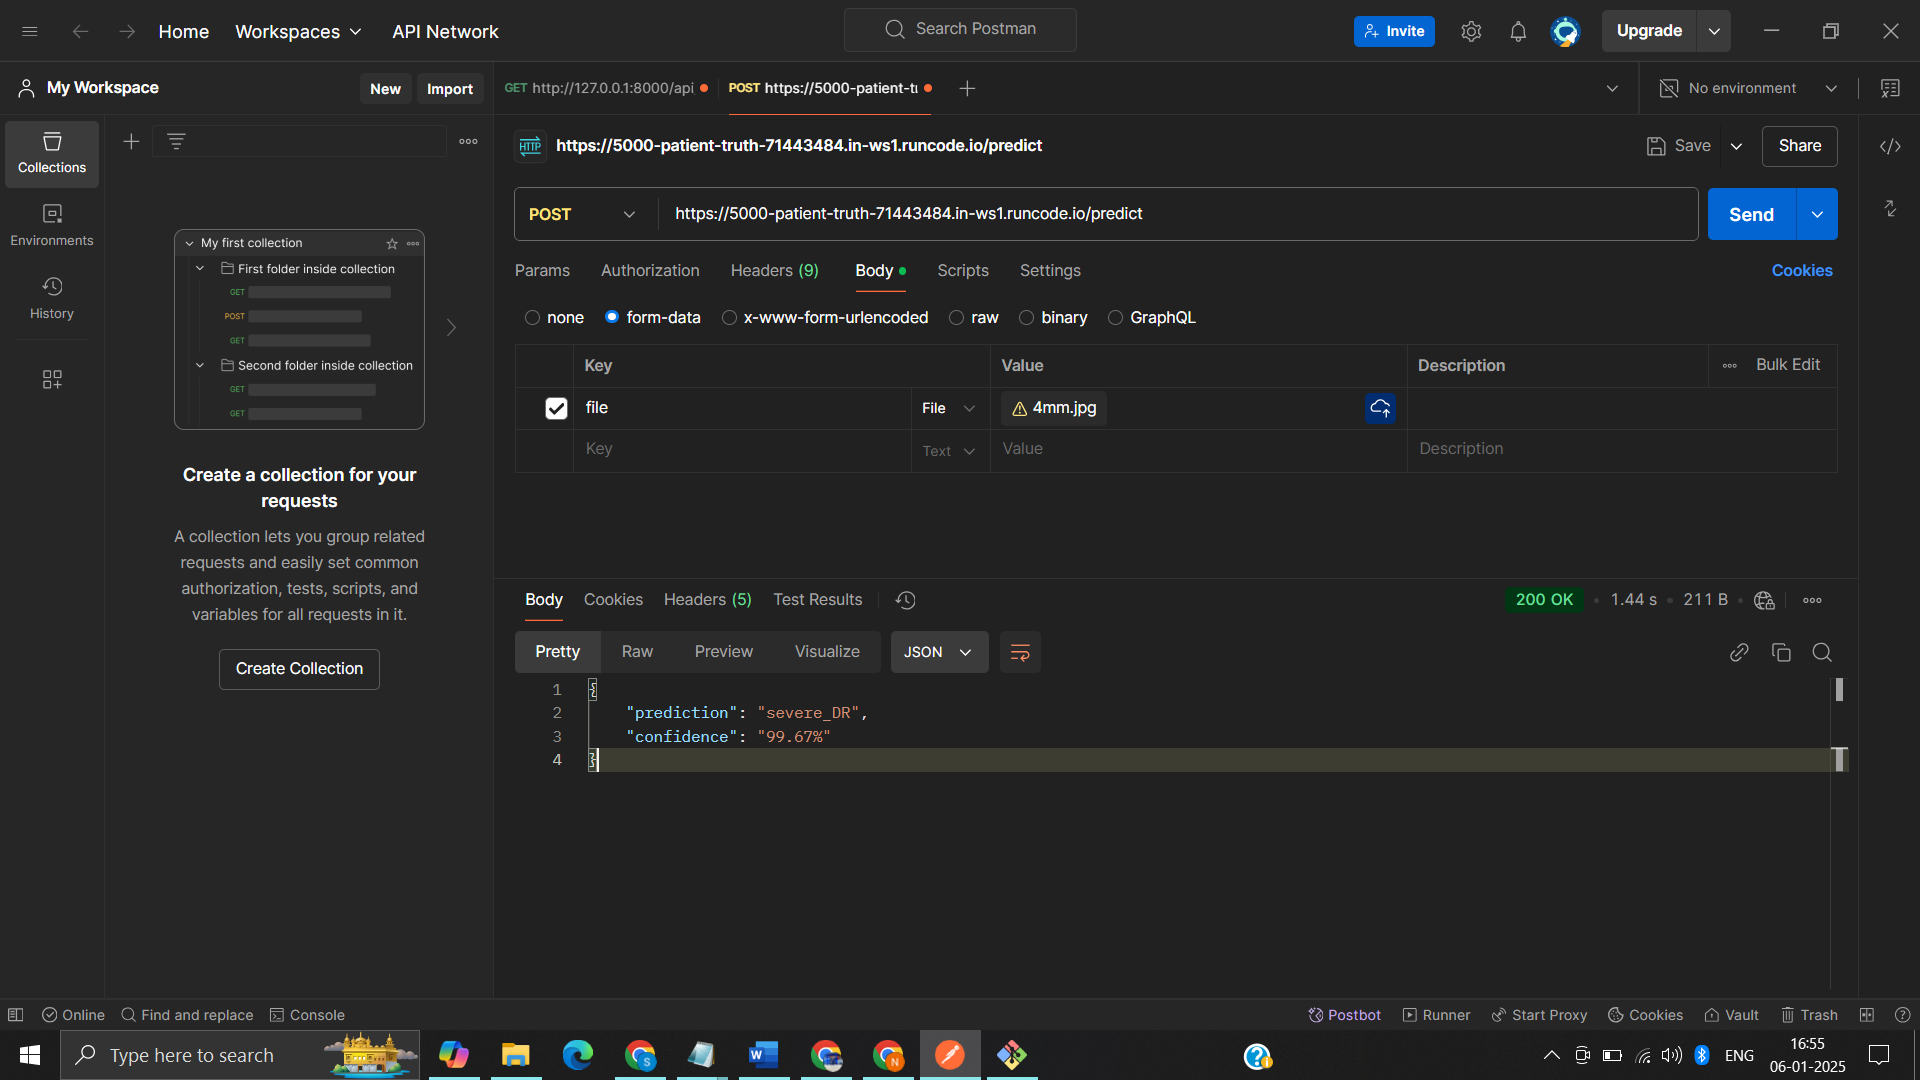Screen dimensions: 1920x1080
Task: Open the Environments sidebar panel
Action: point(52,226)
